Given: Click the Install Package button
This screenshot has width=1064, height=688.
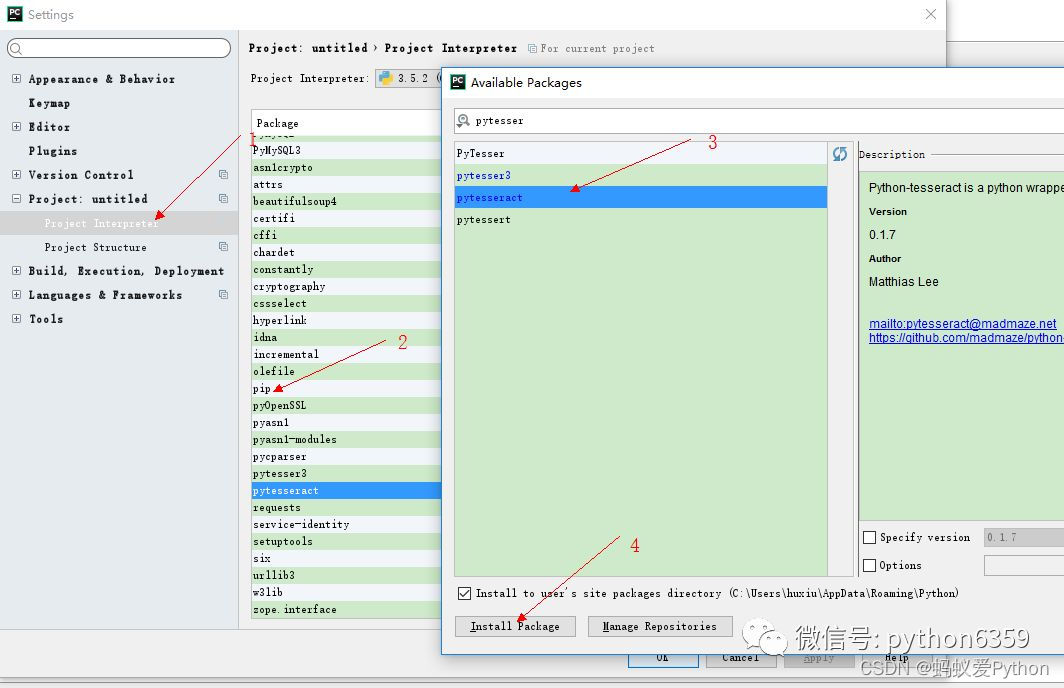Looking at the screenshot, I should coord(515,626).
